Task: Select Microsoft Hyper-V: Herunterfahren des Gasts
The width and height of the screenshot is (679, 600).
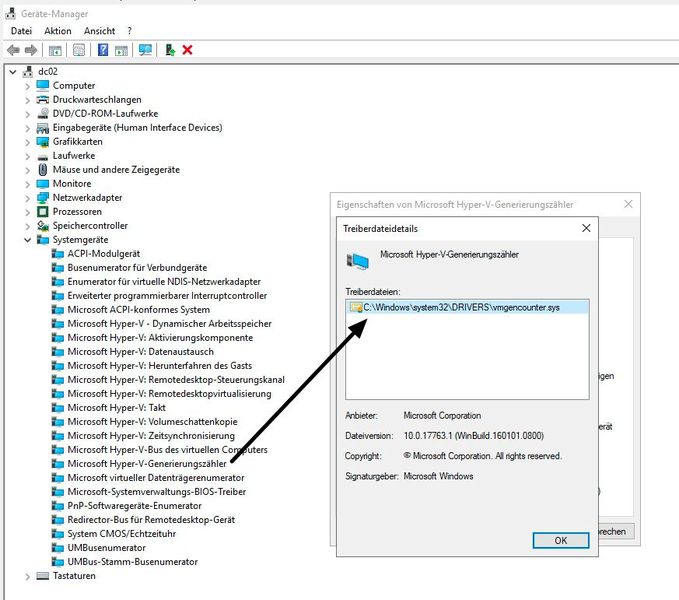Action: coord(160,365)
